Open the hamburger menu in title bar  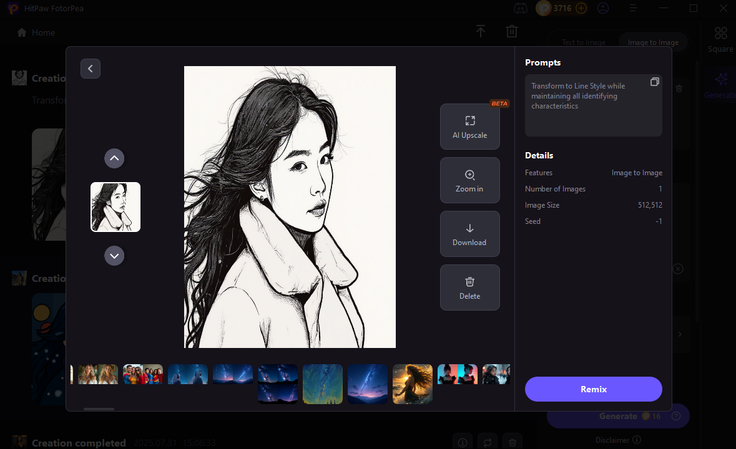tap(633, 8)
